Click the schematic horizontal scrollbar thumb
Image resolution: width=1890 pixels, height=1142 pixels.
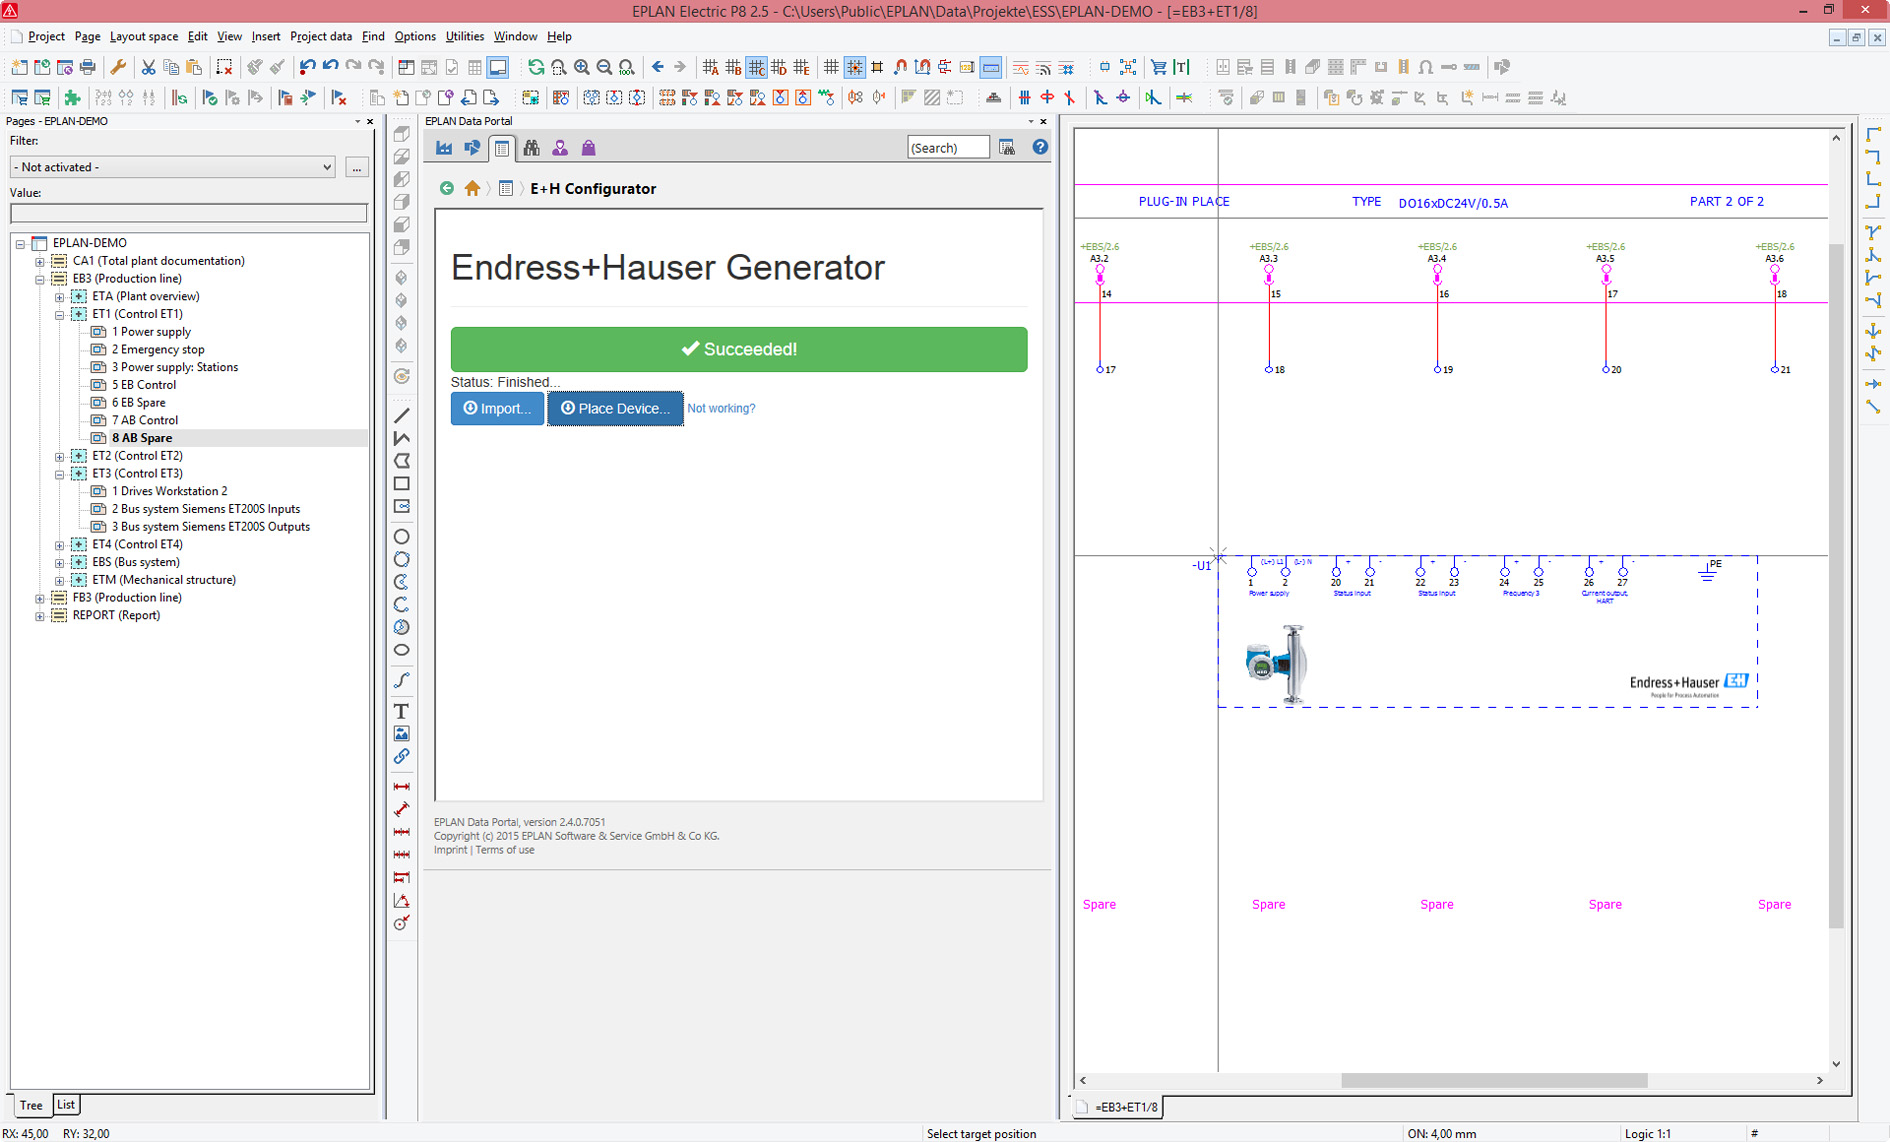(1493, 1080)
